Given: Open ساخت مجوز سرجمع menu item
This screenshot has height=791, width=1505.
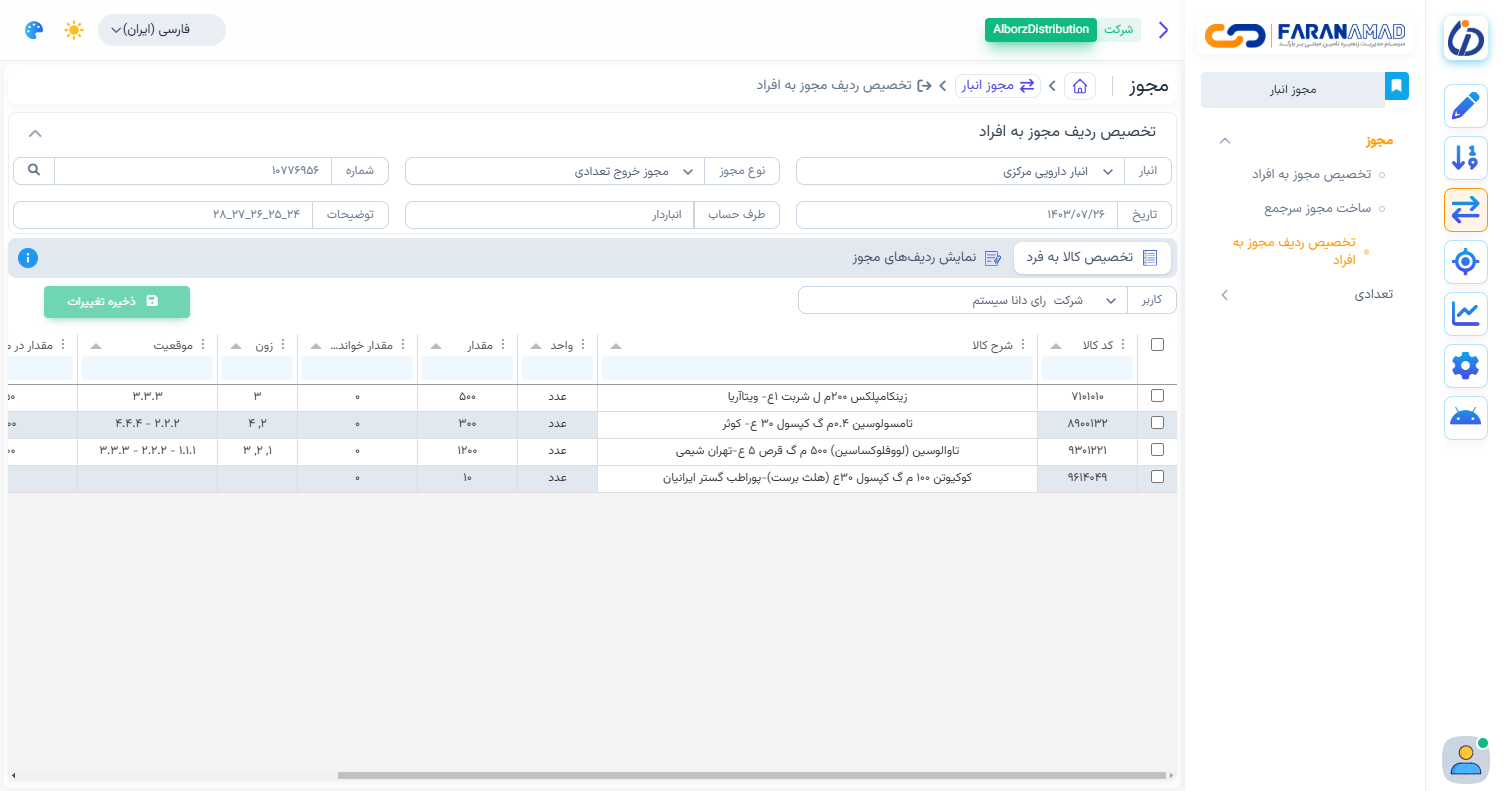Looking at the screenshot, I should (x=1317, y=208).
